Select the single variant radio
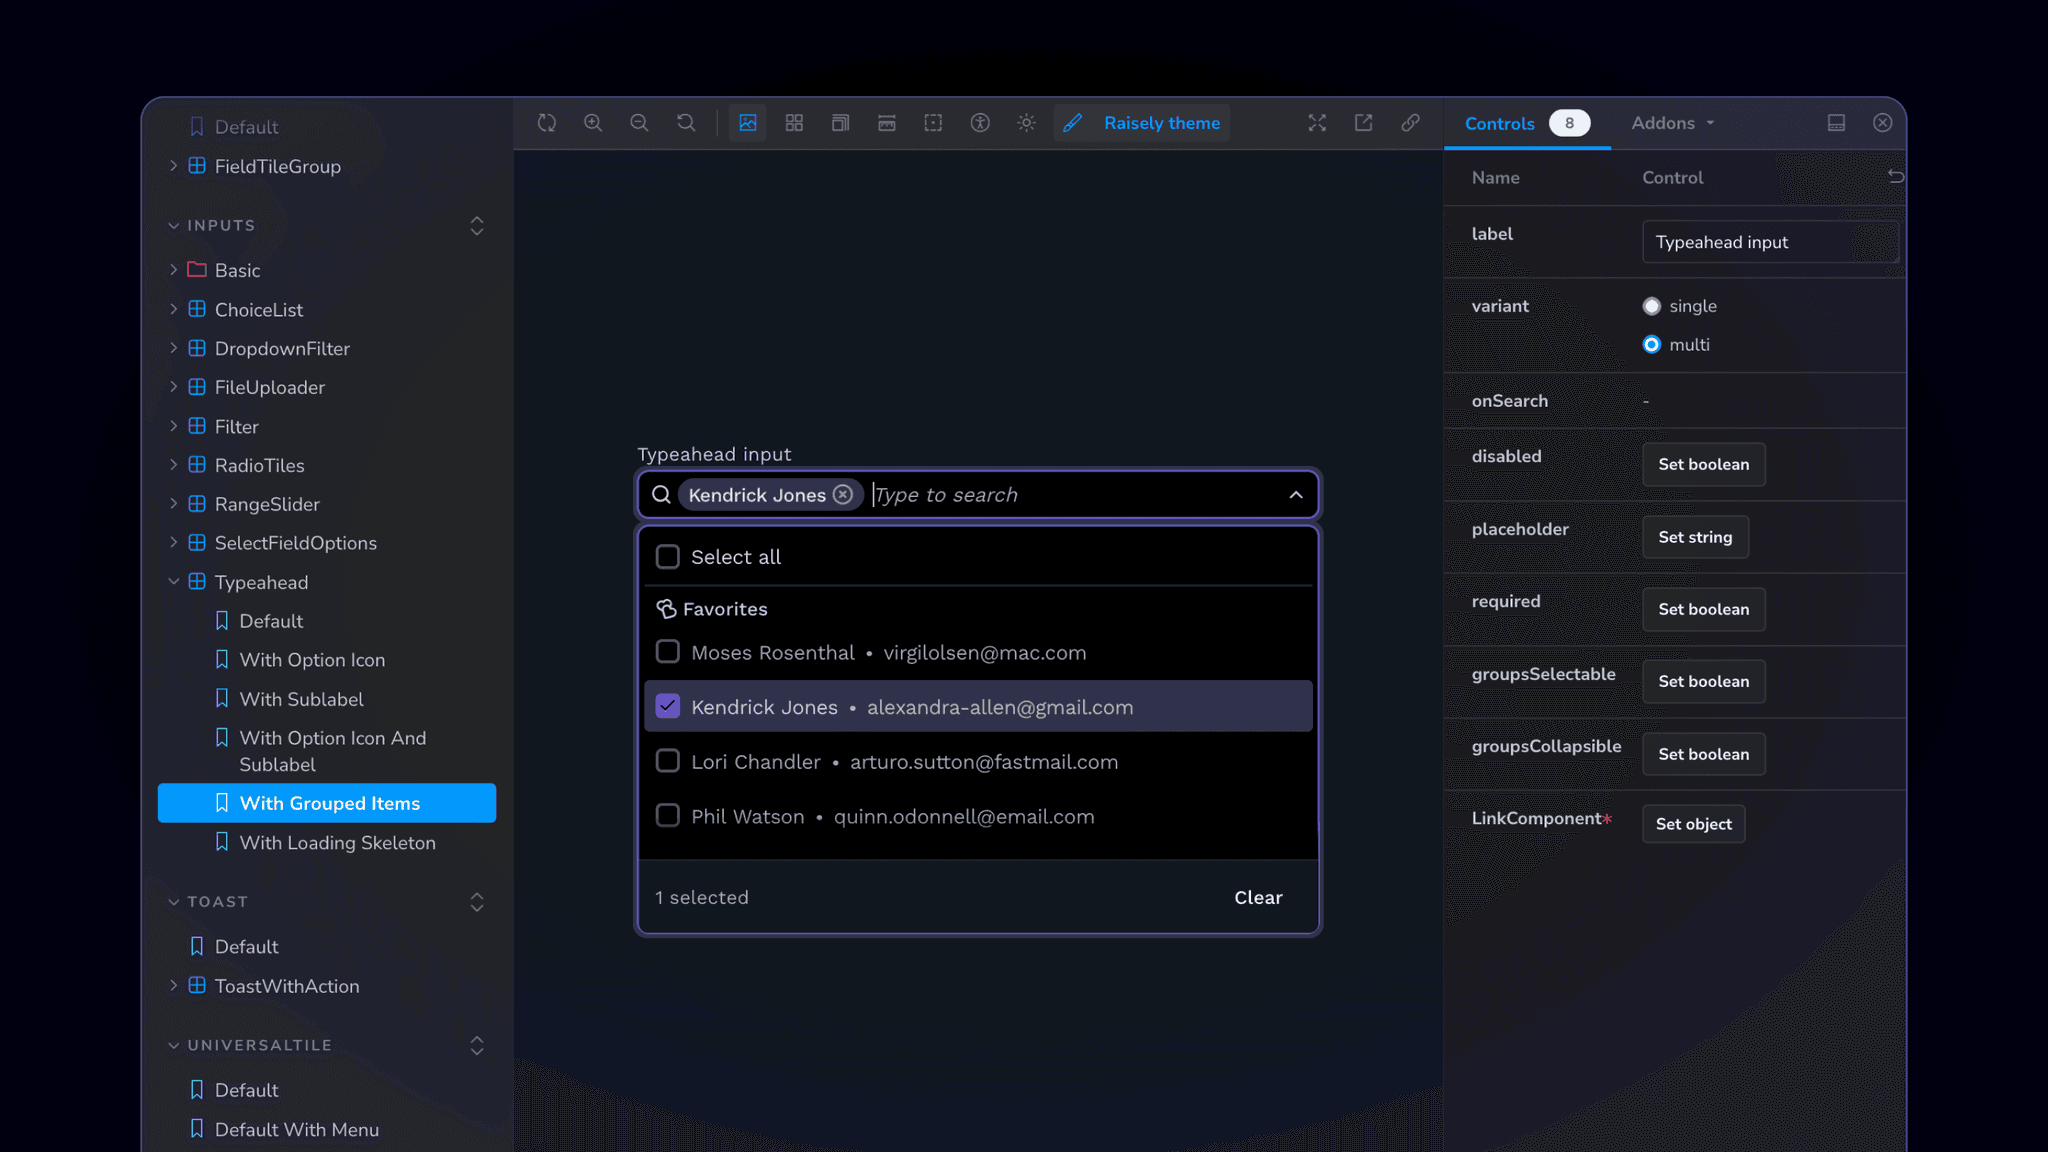Screen dimensions: 2048x1152 tap(1651, 306)
